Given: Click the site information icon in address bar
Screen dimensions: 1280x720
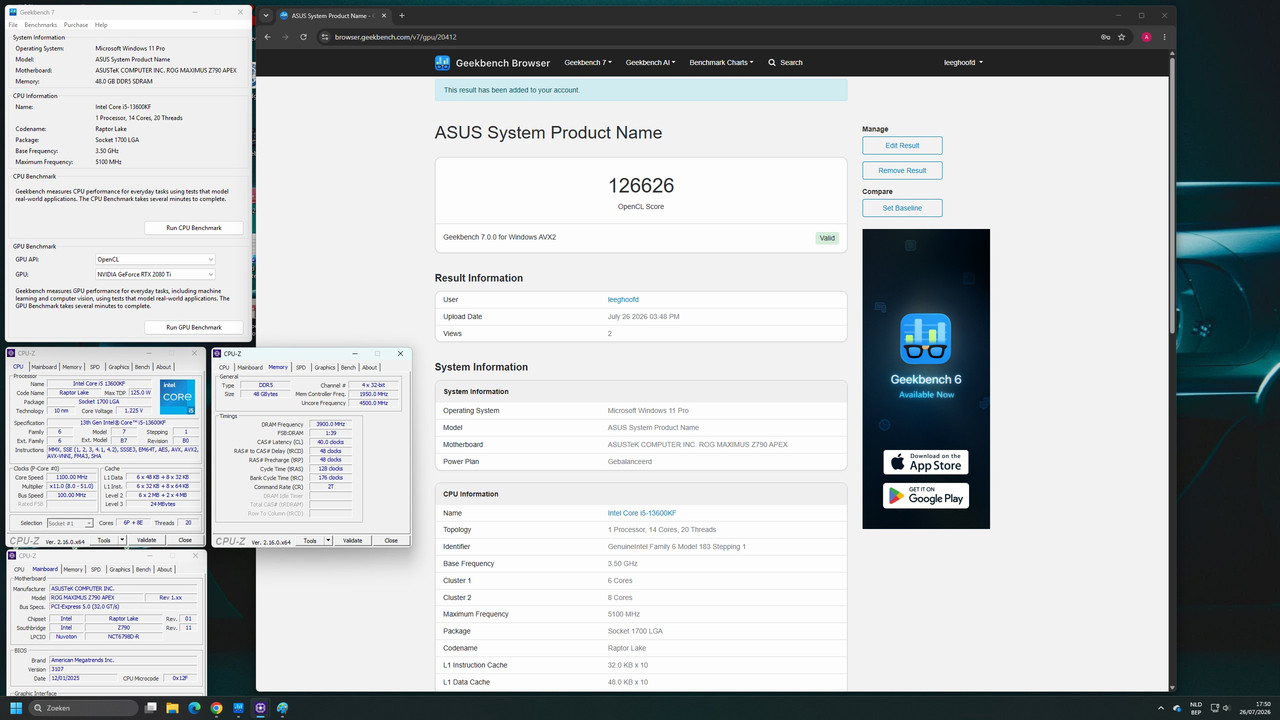Looking at the screenshot, I should (324, 37).
